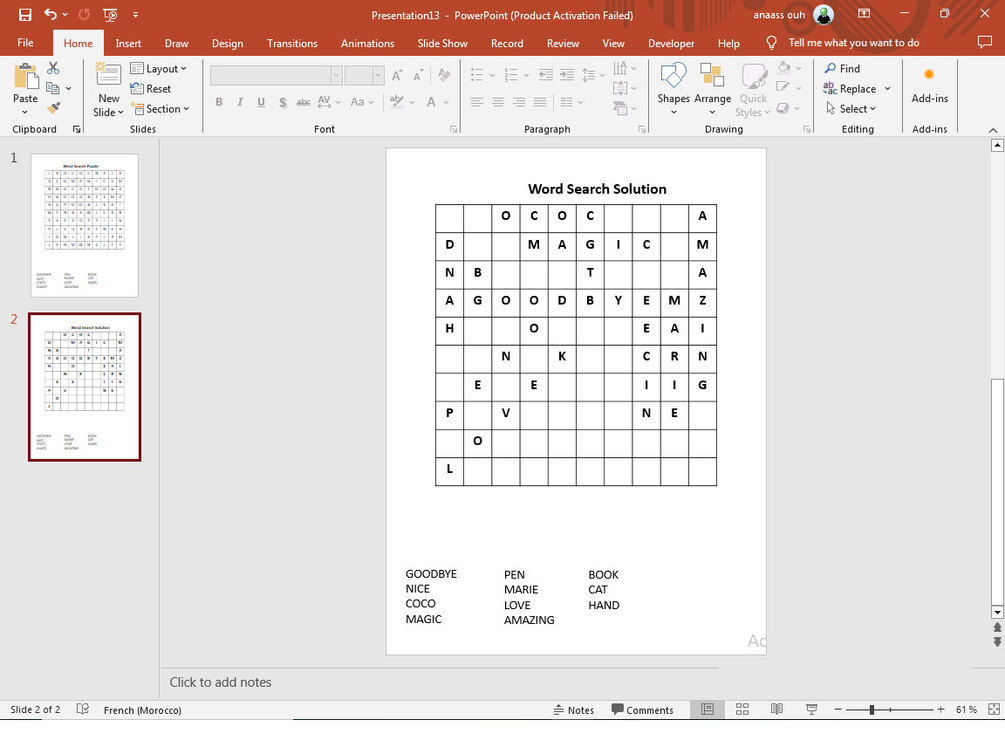Click the Save icon in quick access toolbar

pos(25,14)
